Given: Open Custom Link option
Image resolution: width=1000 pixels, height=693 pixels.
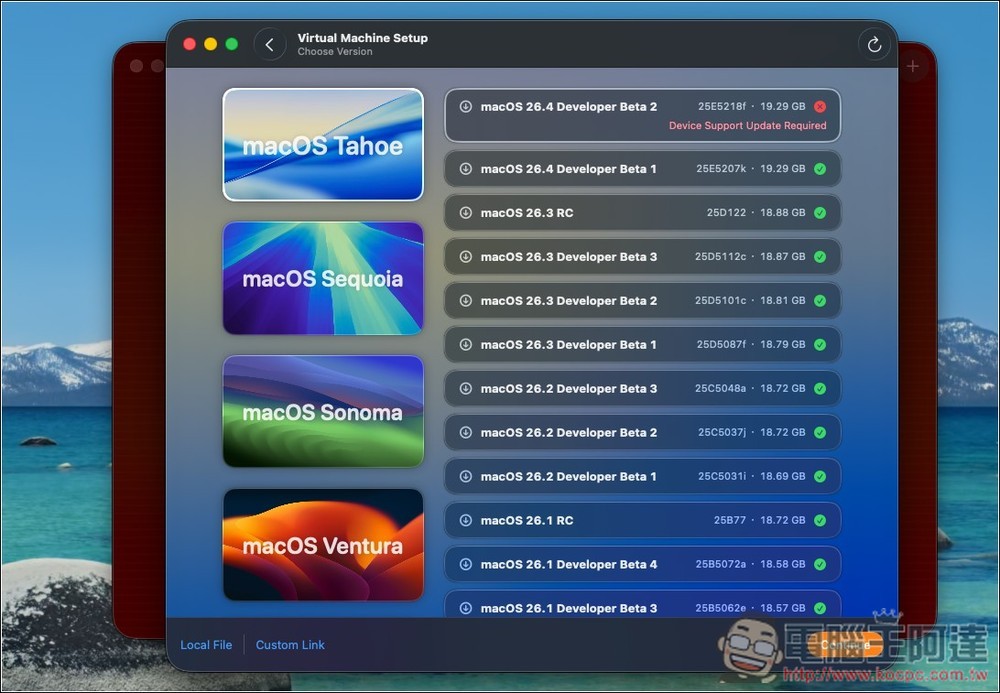Looking at the screenshot, I should pyautogui.click(x=290, y=645).
